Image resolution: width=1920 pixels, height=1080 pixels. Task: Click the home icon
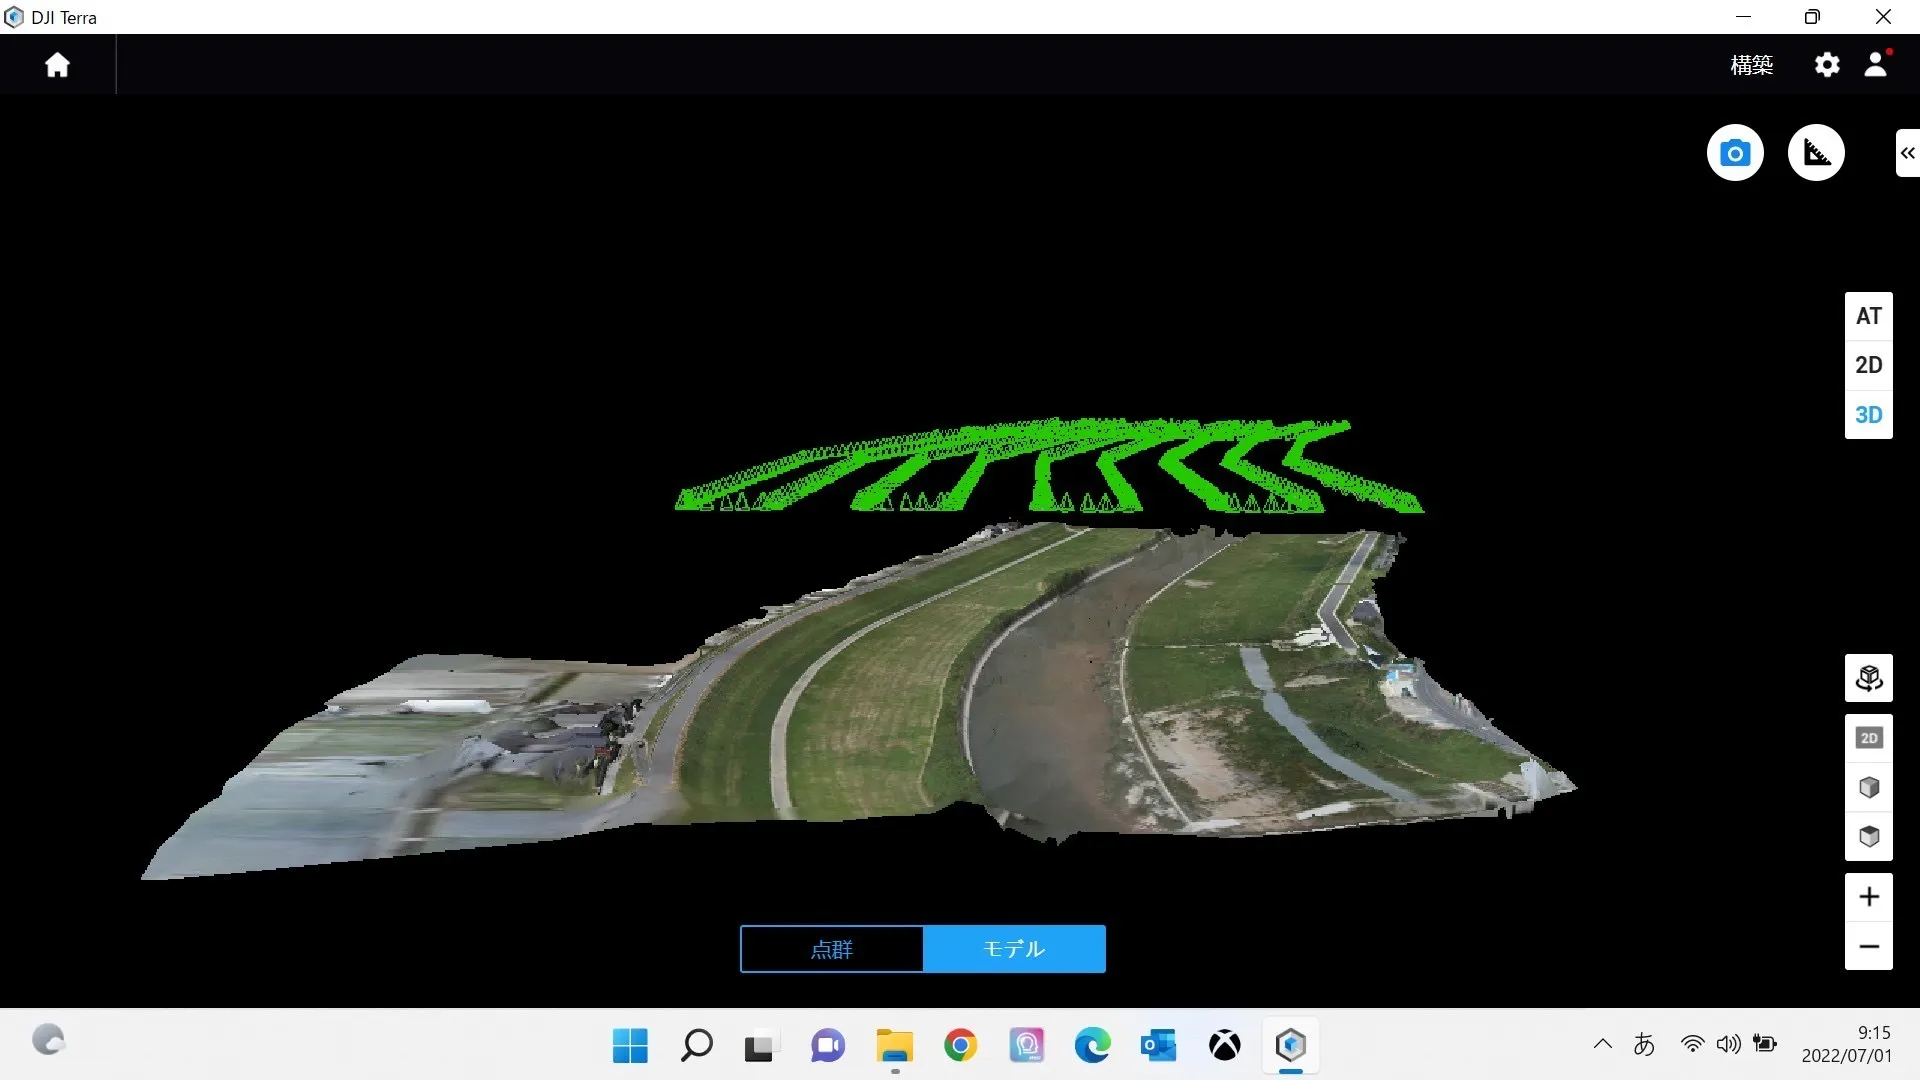[57, 65]
